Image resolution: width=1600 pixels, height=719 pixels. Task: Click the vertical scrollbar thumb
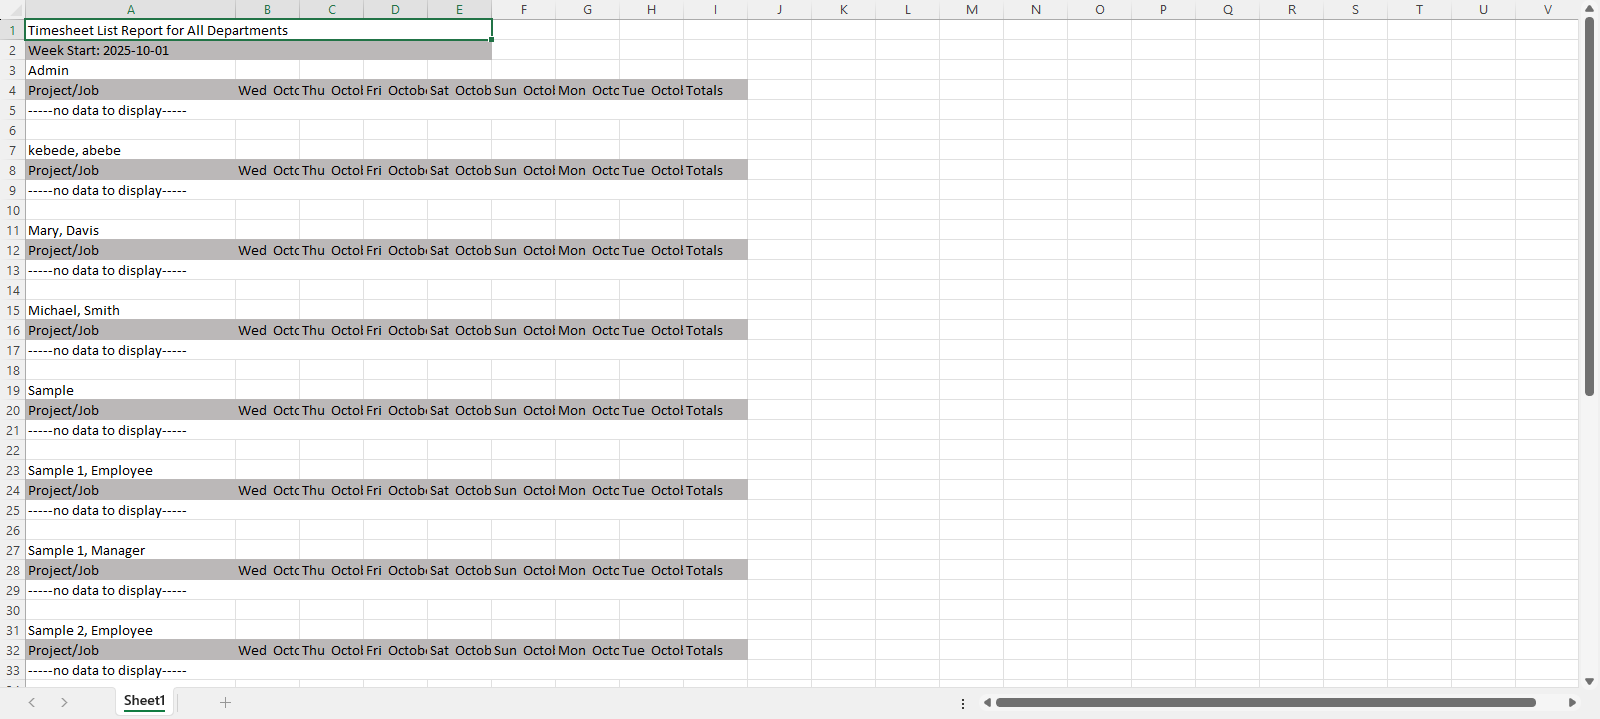(x=1589, y=205)
